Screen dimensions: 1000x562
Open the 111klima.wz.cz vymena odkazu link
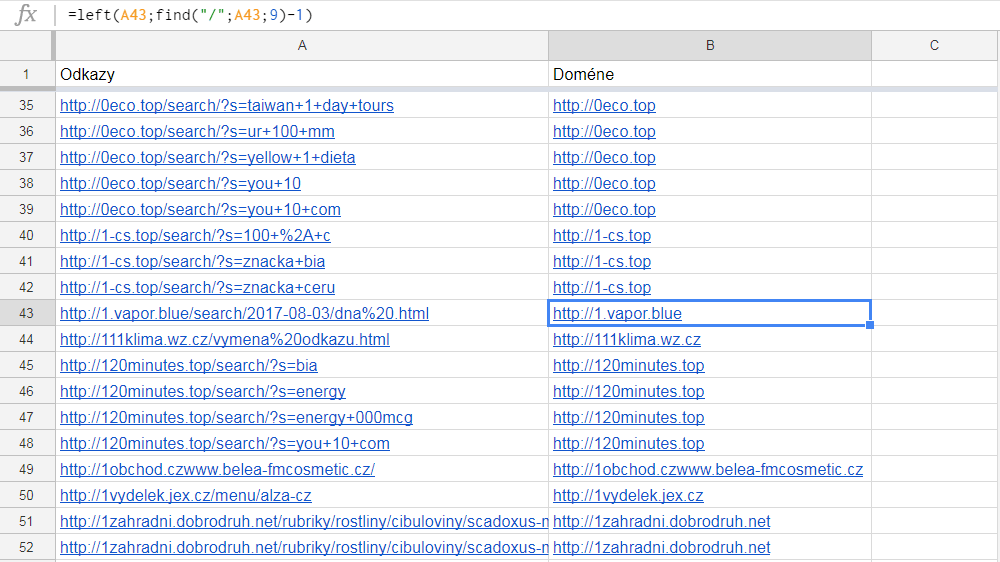point(225,339)
